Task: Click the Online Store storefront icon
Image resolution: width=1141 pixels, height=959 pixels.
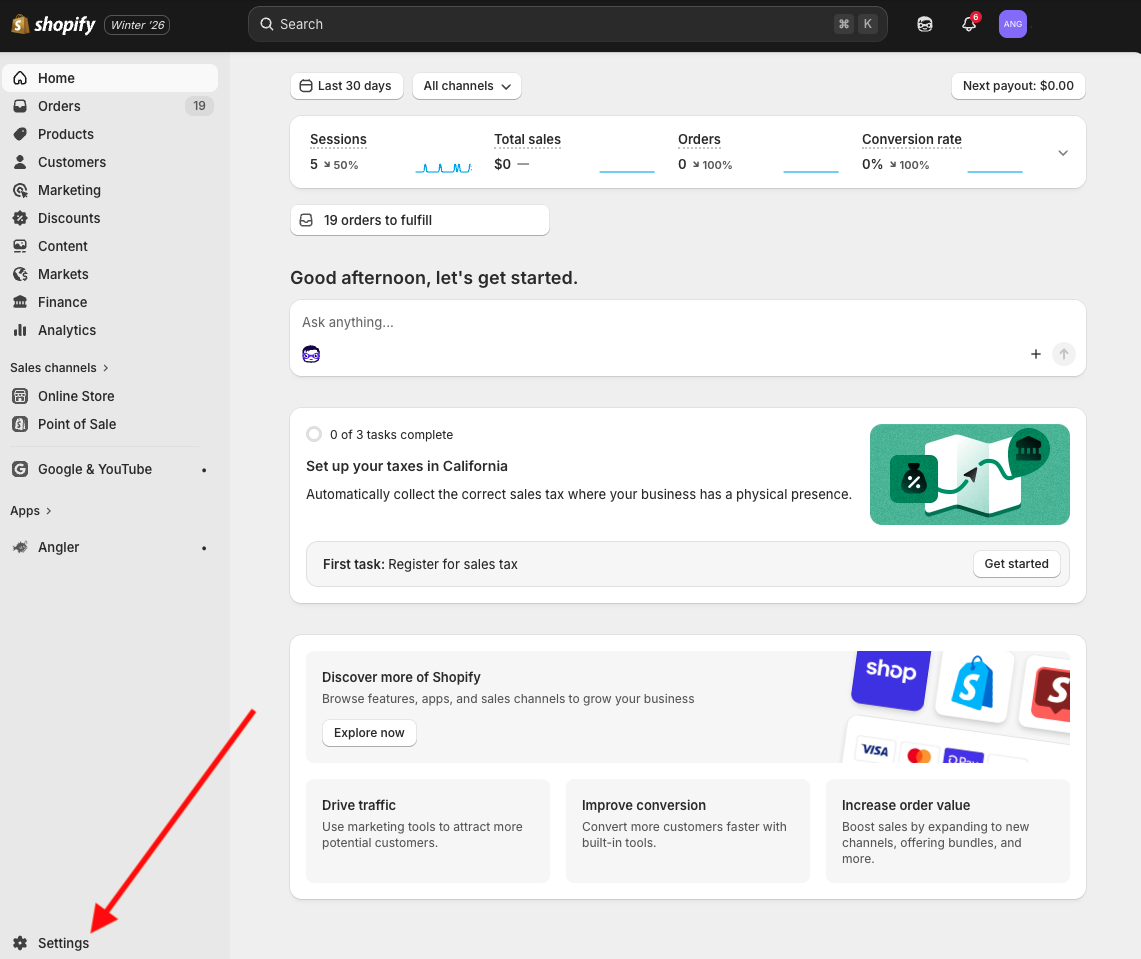Action: (20, 396)
